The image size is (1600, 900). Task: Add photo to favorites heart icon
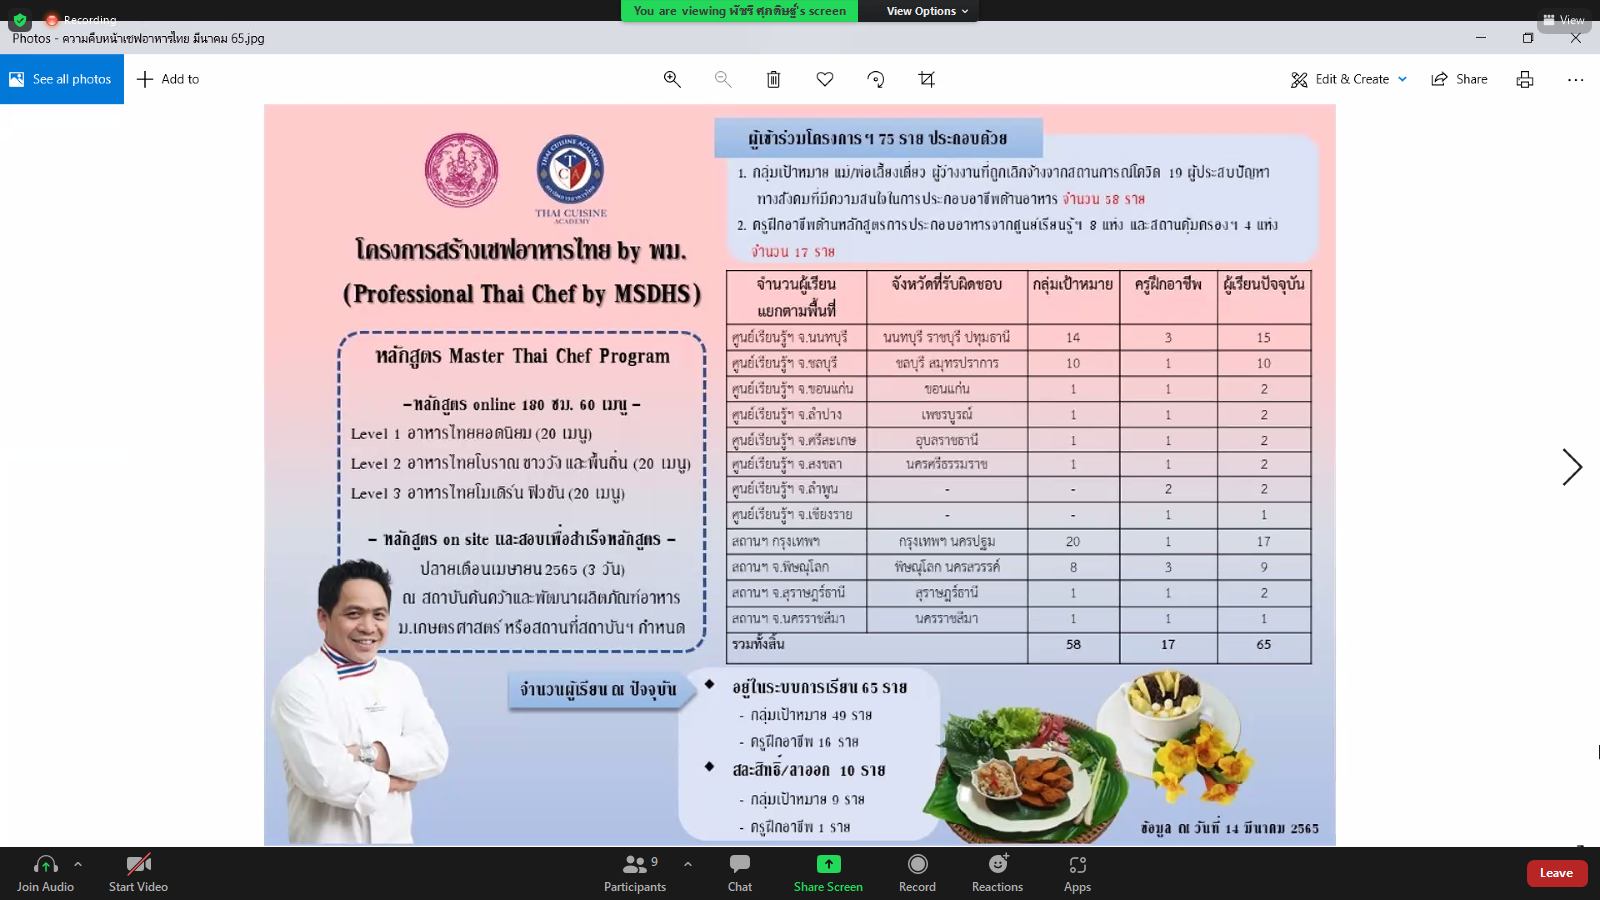coord(825,79)
